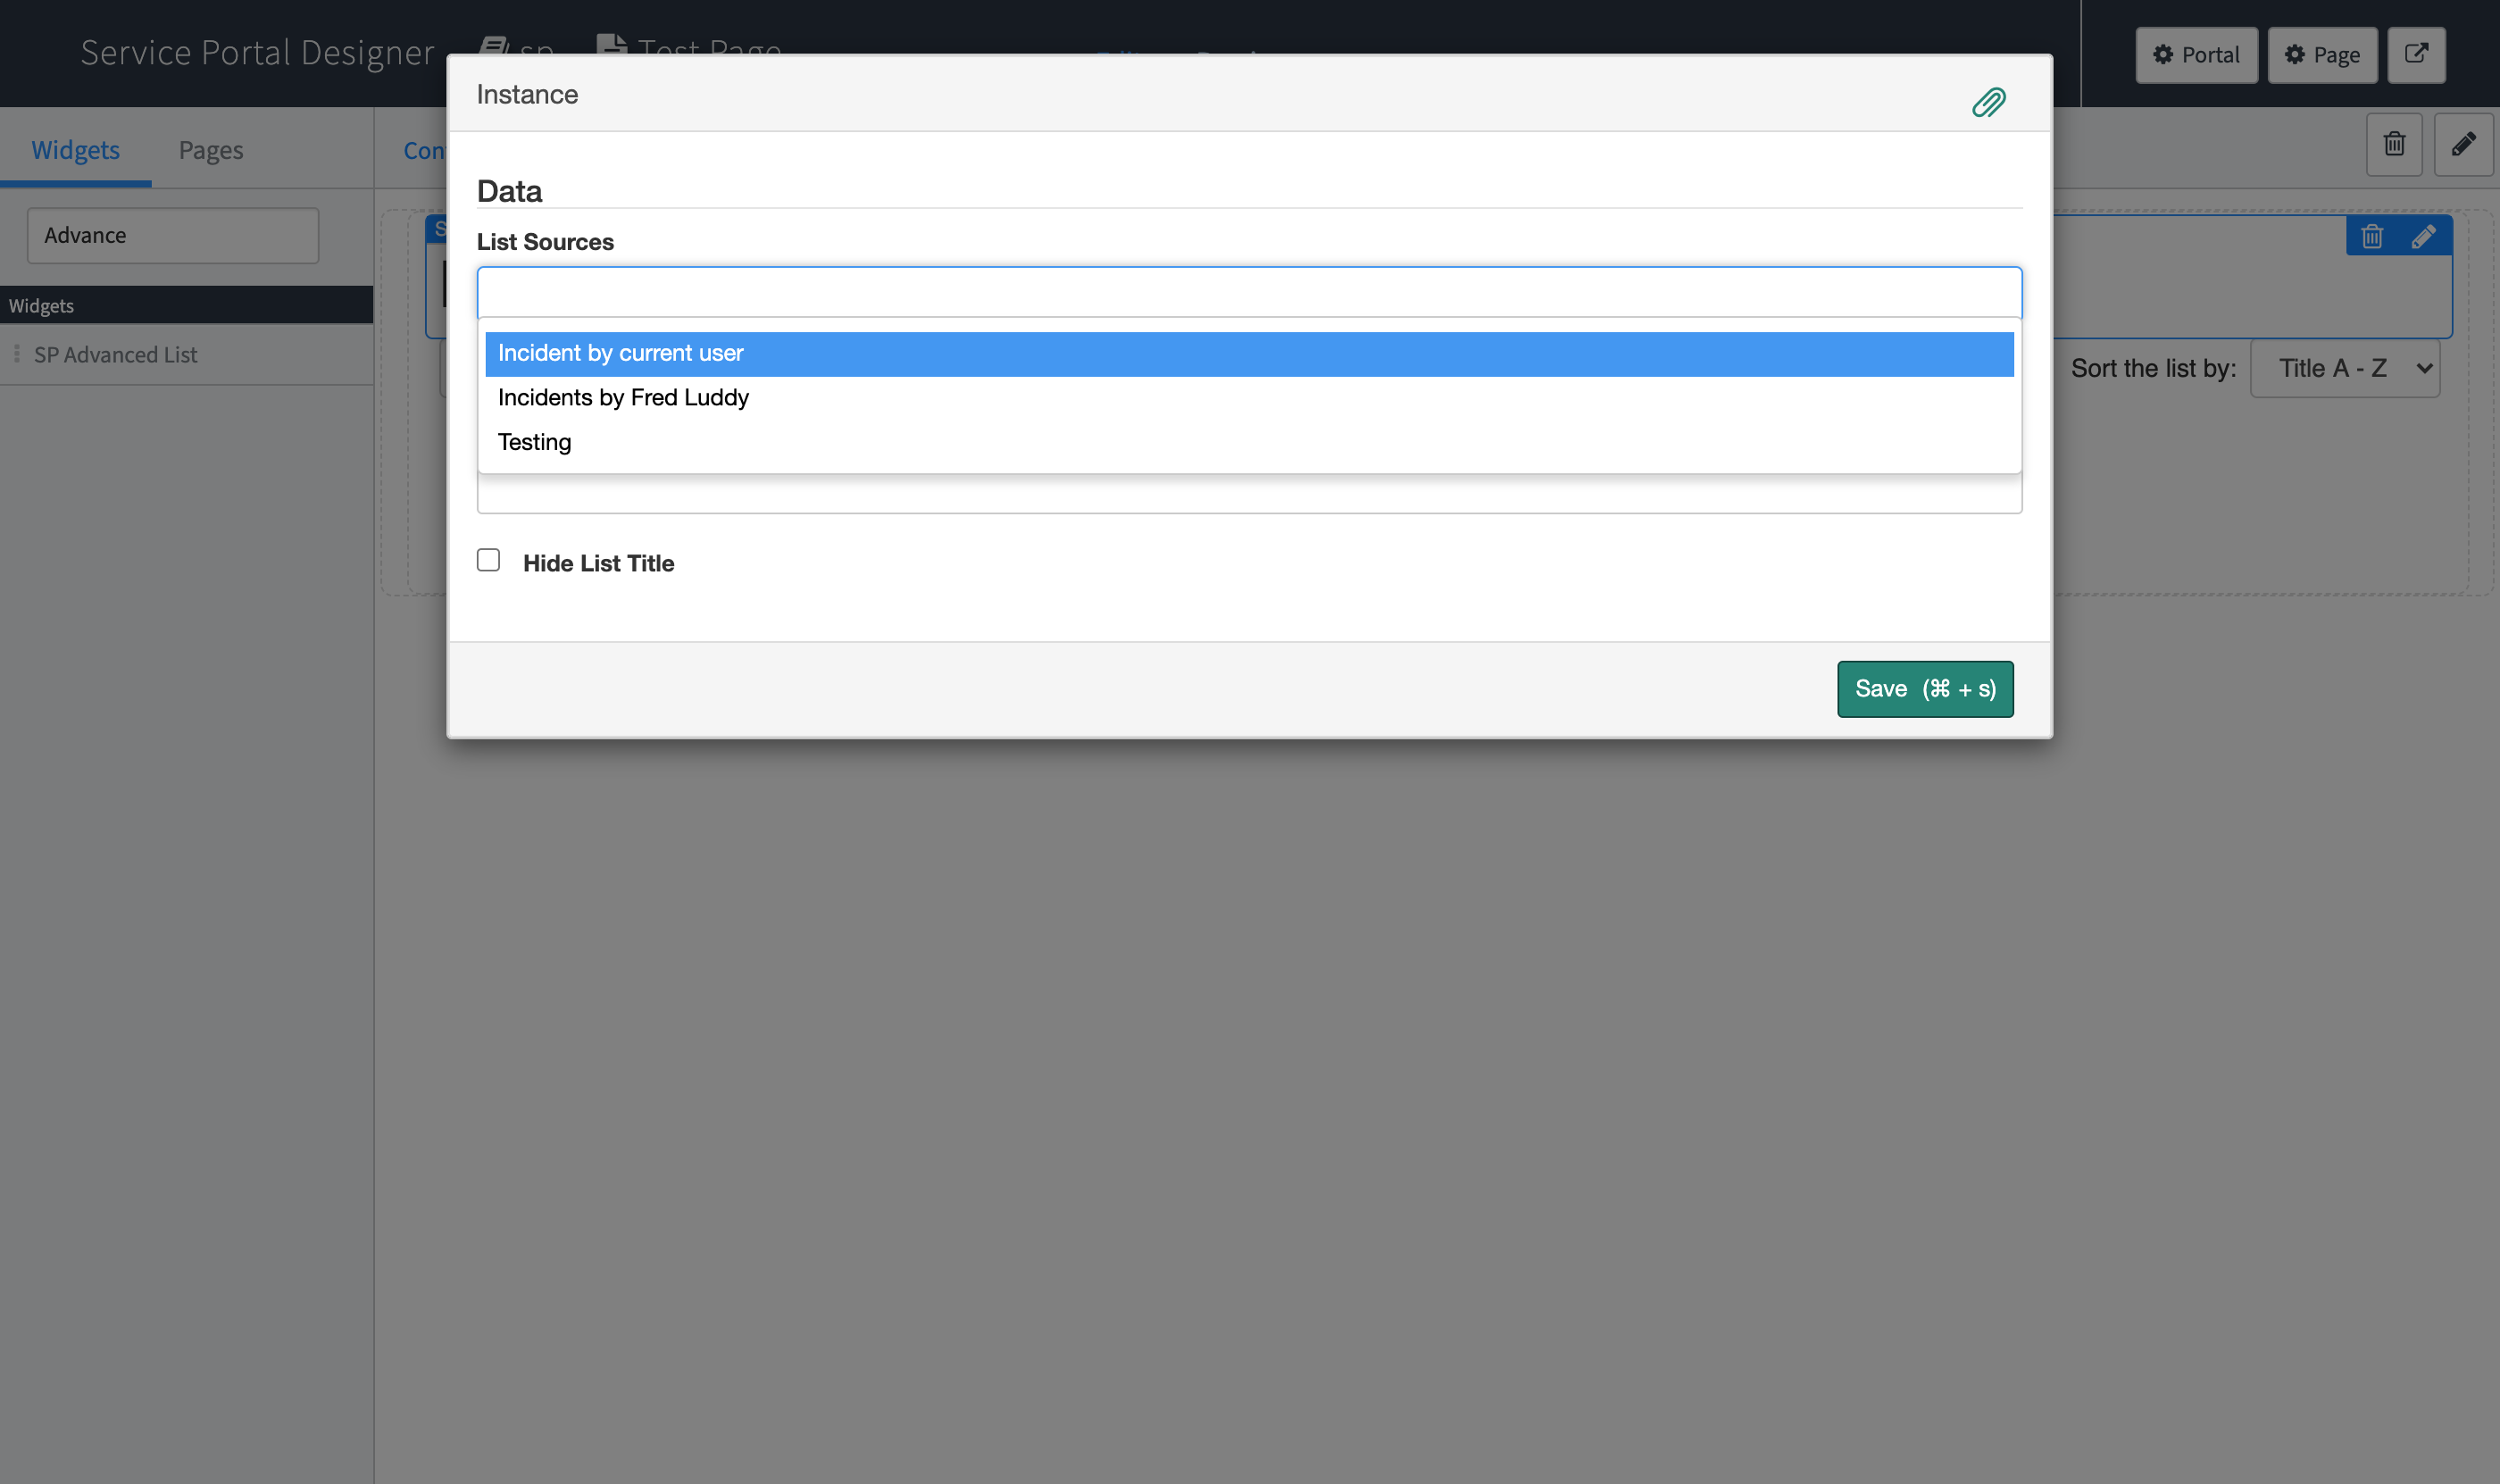Open the Title A - Z sort dropdown
The width and height of the screenshot is (2500, 1484).
(2345, 368)
